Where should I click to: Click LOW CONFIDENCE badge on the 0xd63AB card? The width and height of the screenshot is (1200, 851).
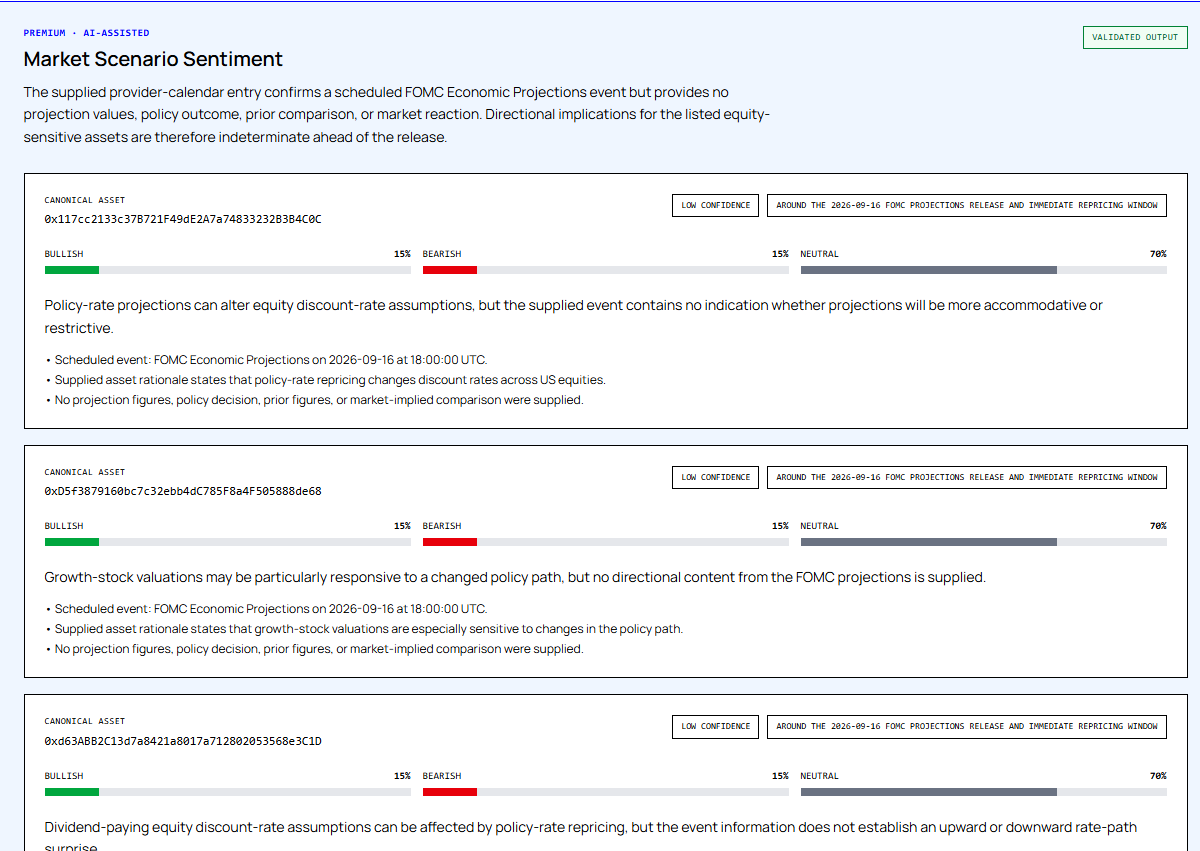[x=716, y=726]
